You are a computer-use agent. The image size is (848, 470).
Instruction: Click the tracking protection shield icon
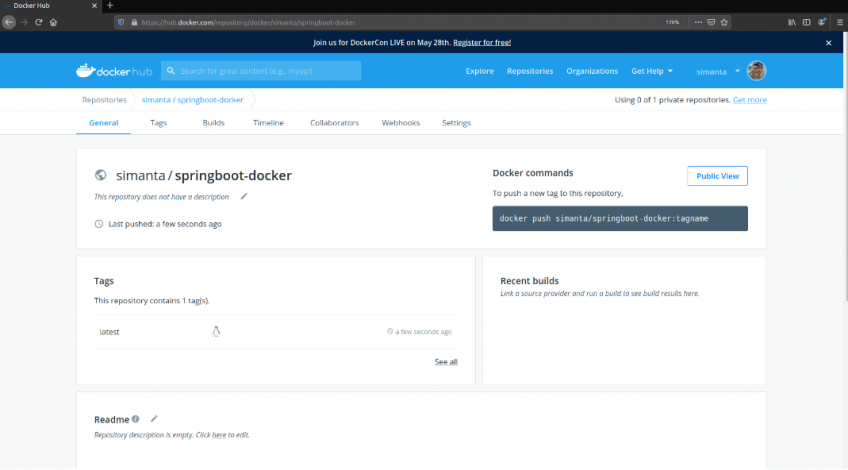click(x=121, y=22)
